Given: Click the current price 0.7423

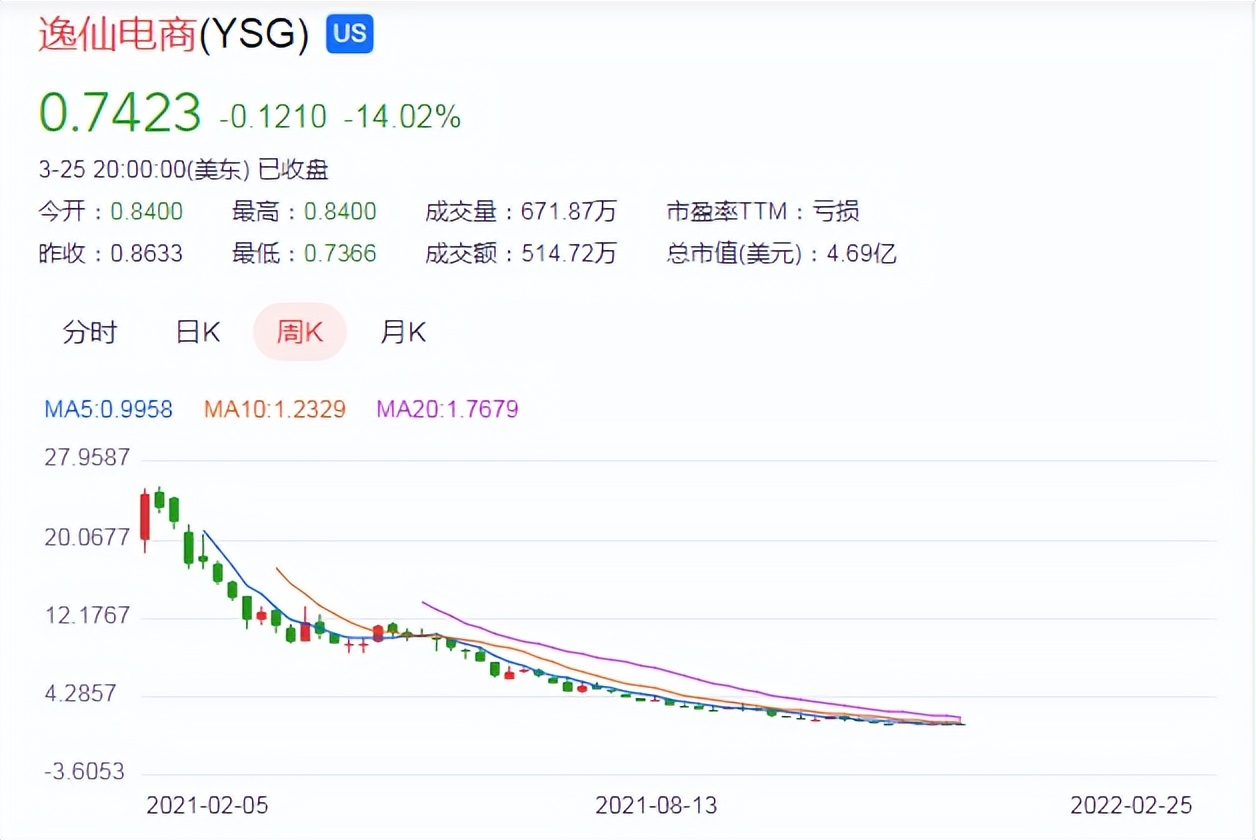Looking at the screenshot, I should [x=120, y=113].
